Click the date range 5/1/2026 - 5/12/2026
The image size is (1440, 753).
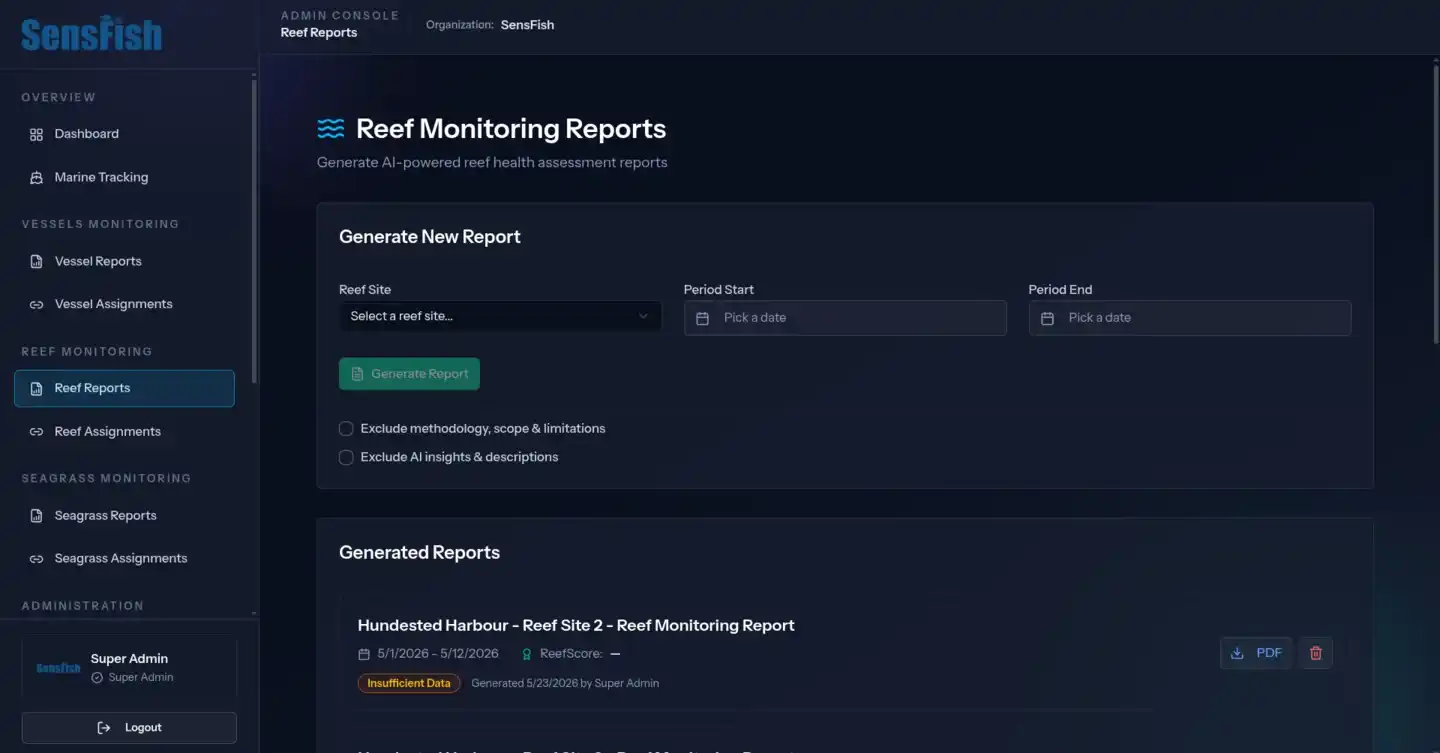click(438, 654)
